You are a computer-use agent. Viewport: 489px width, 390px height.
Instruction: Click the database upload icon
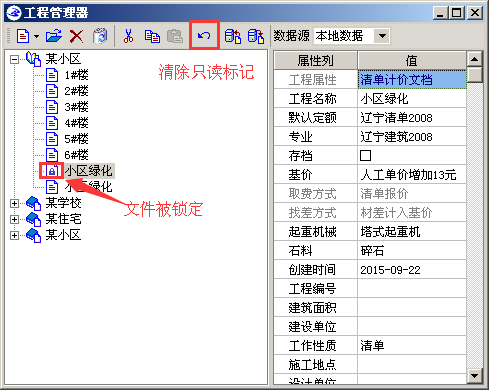coord(233,36)
